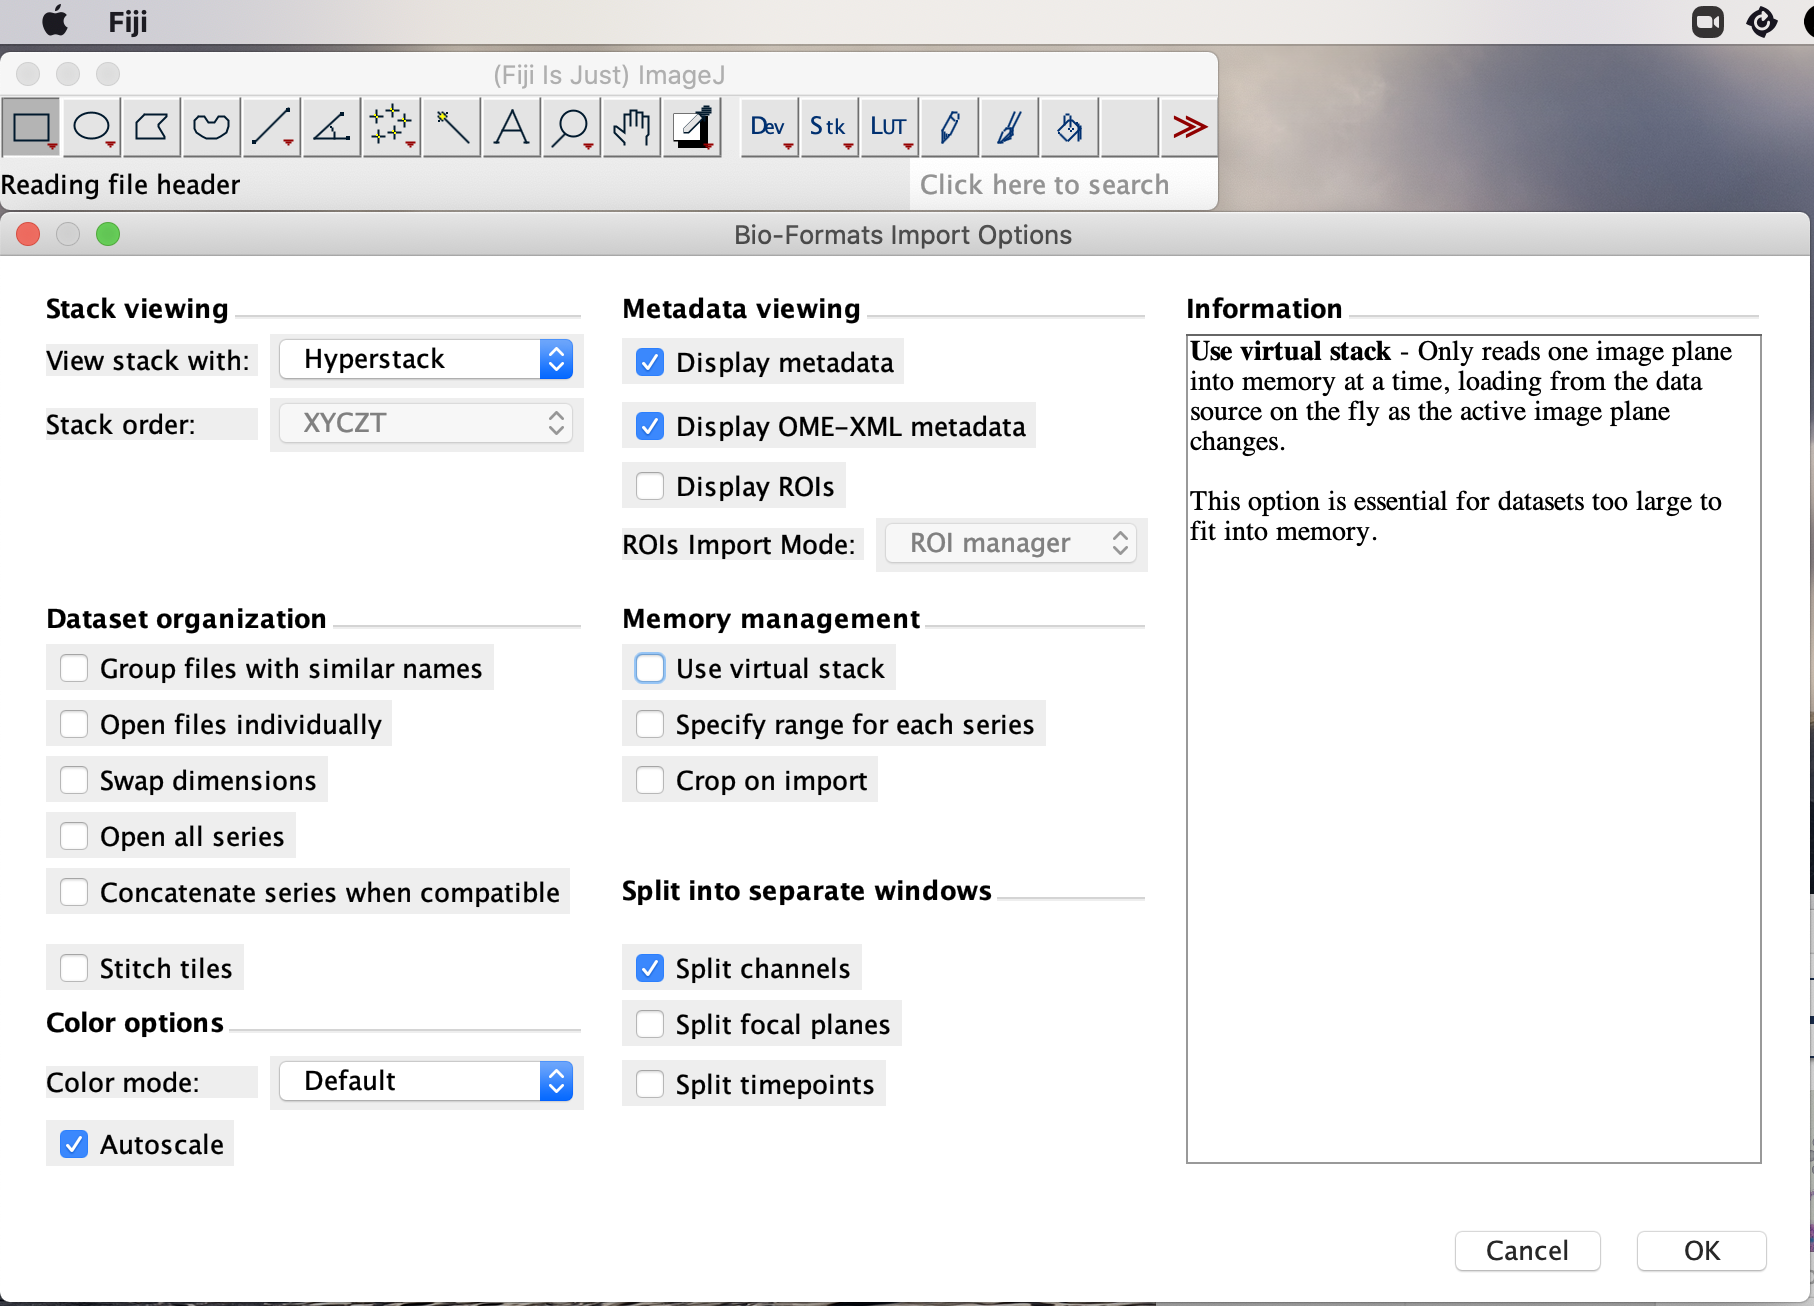Screen dimensions: 1814x1306
Task: Check Split focal planes
Action: click(x=650, y=1024)
